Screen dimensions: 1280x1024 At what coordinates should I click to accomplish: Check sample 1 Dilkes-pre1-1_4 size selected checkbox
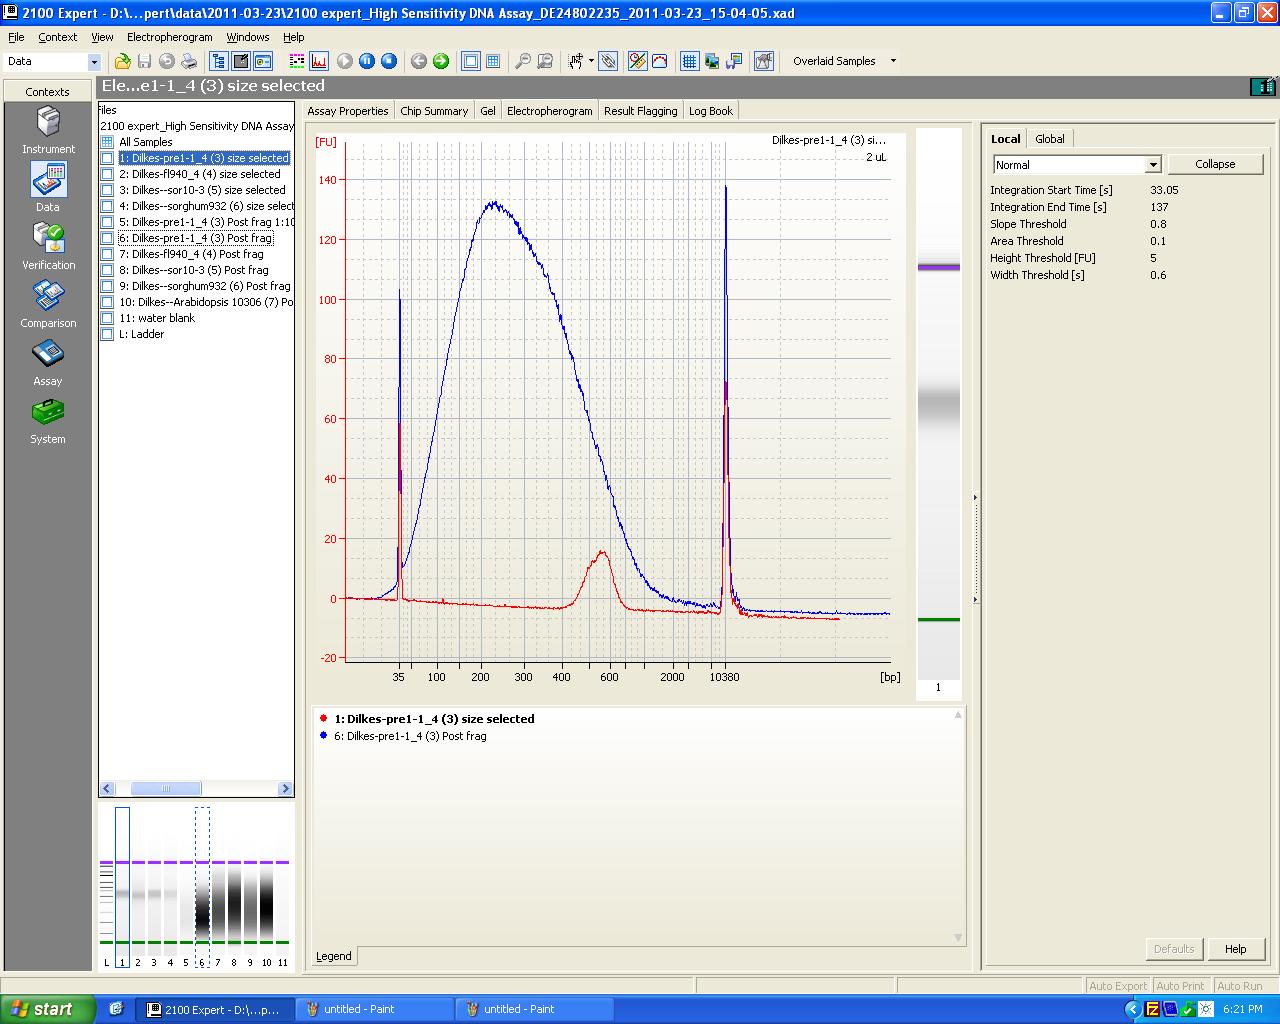tap(107, 158)
